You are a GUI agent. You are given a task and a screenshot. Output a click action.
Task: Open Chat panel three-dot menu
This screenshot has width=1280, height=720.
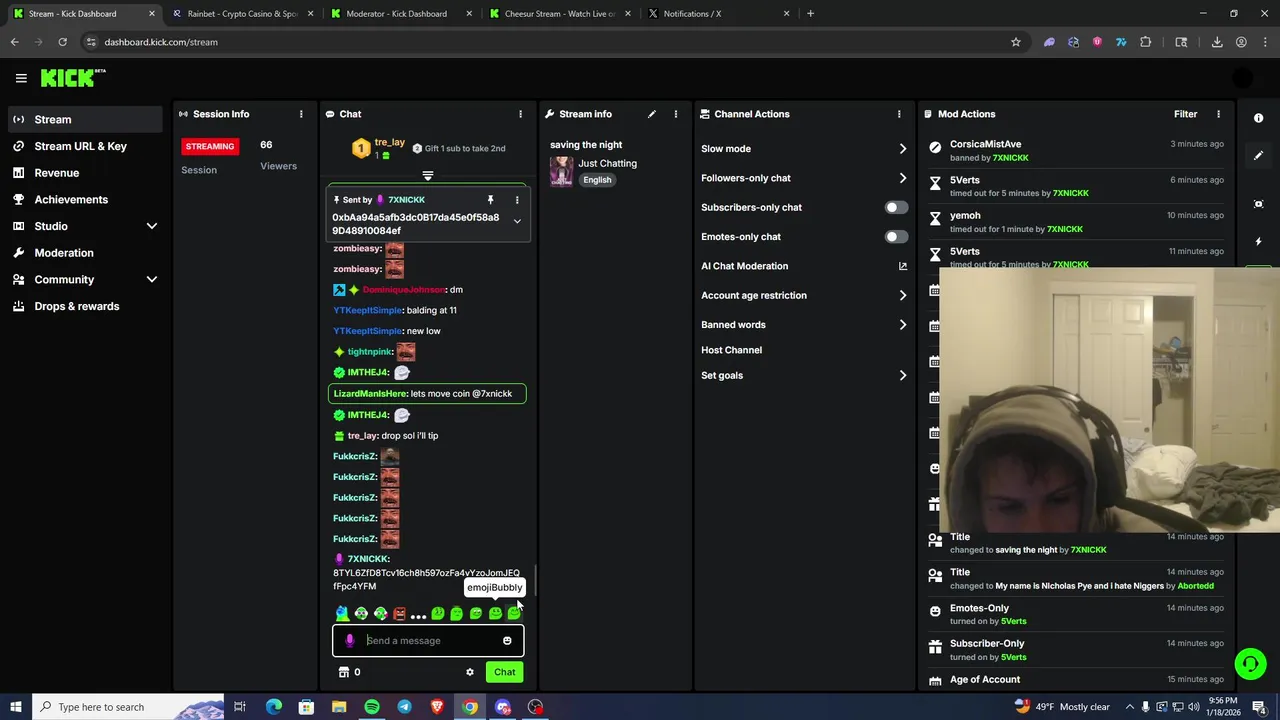520,114
